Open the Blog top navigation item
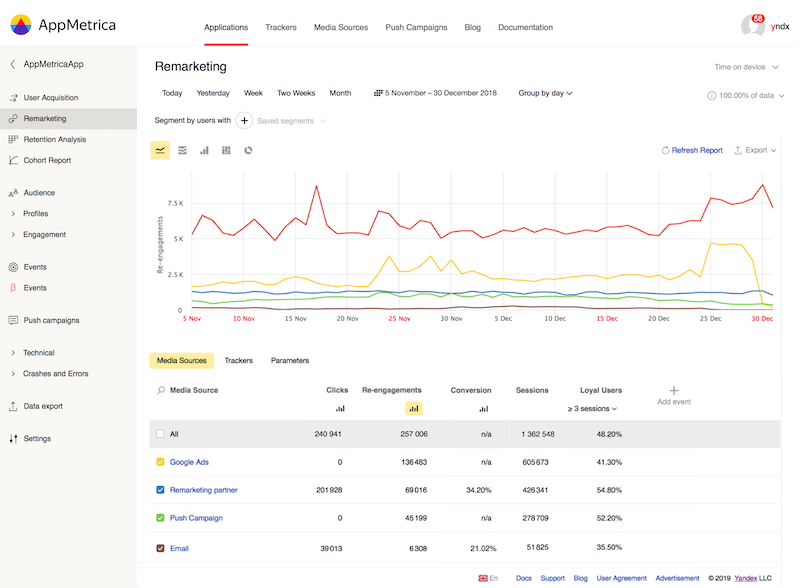Viewport: 800px width, 588px height. (x=472, y=27)
